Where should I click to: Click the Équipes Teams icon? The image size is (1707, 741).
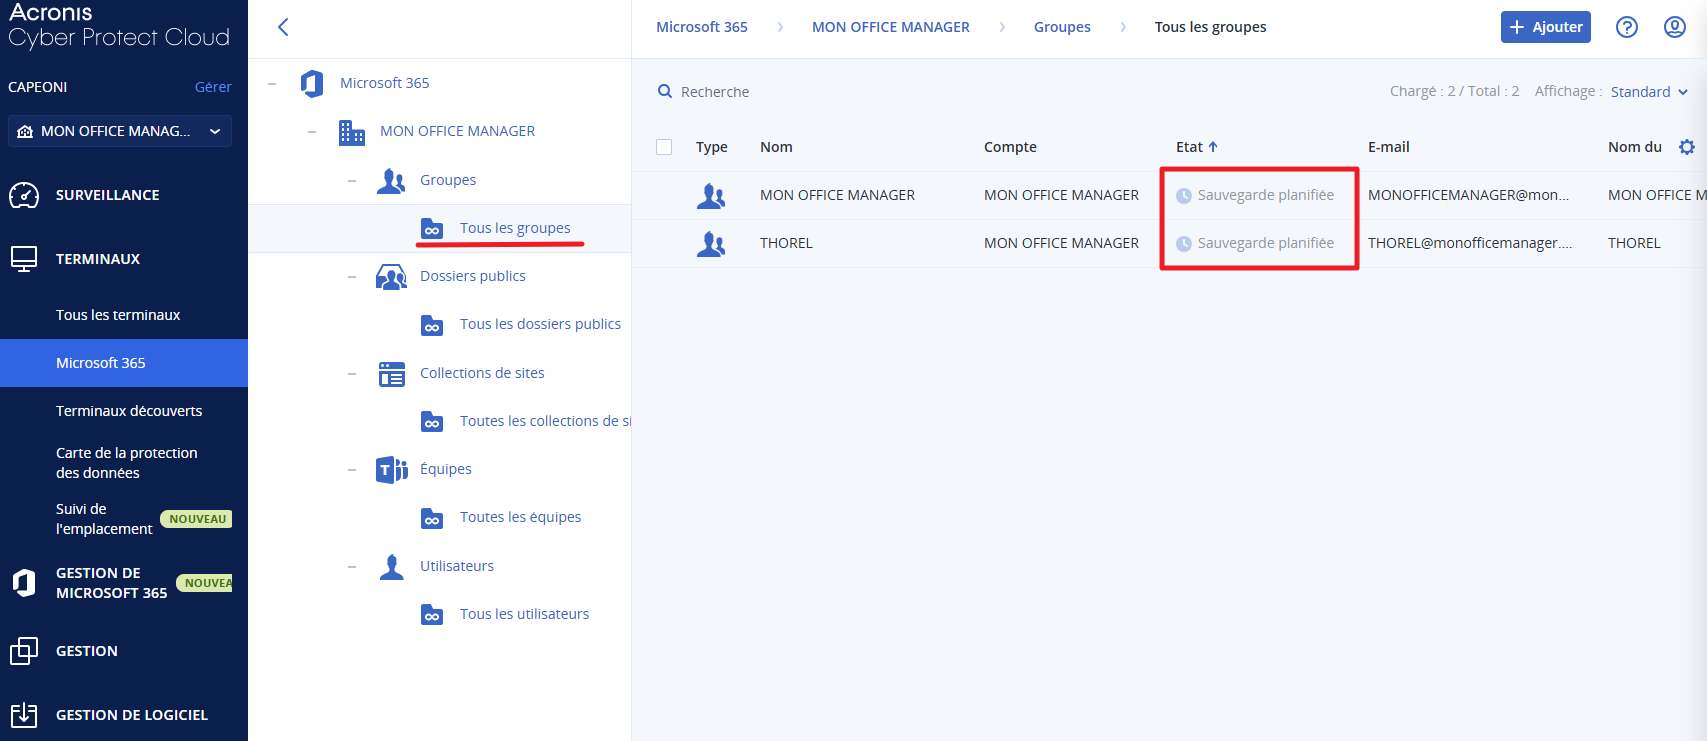pyautogui.click(x=392, y=469)
